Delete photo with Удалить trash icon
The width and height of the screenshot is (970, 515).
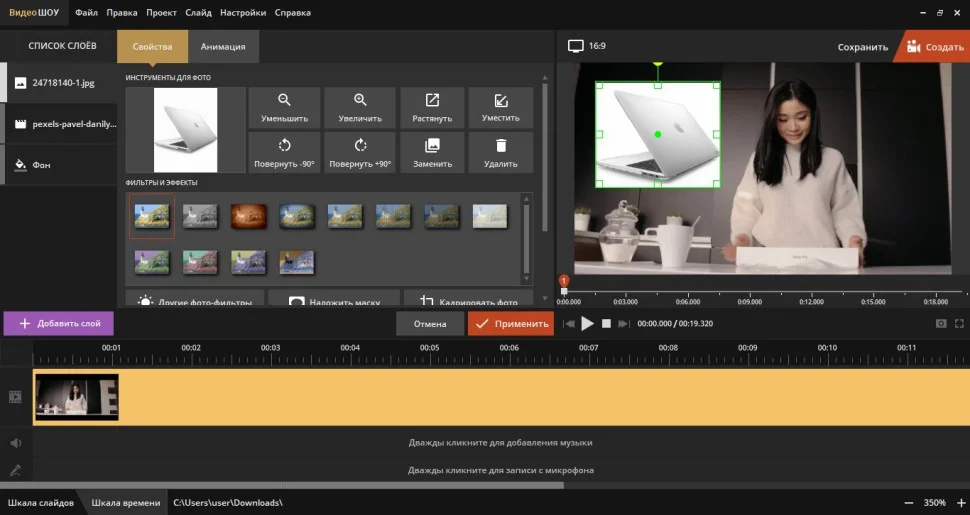click(x=500, y=152)
